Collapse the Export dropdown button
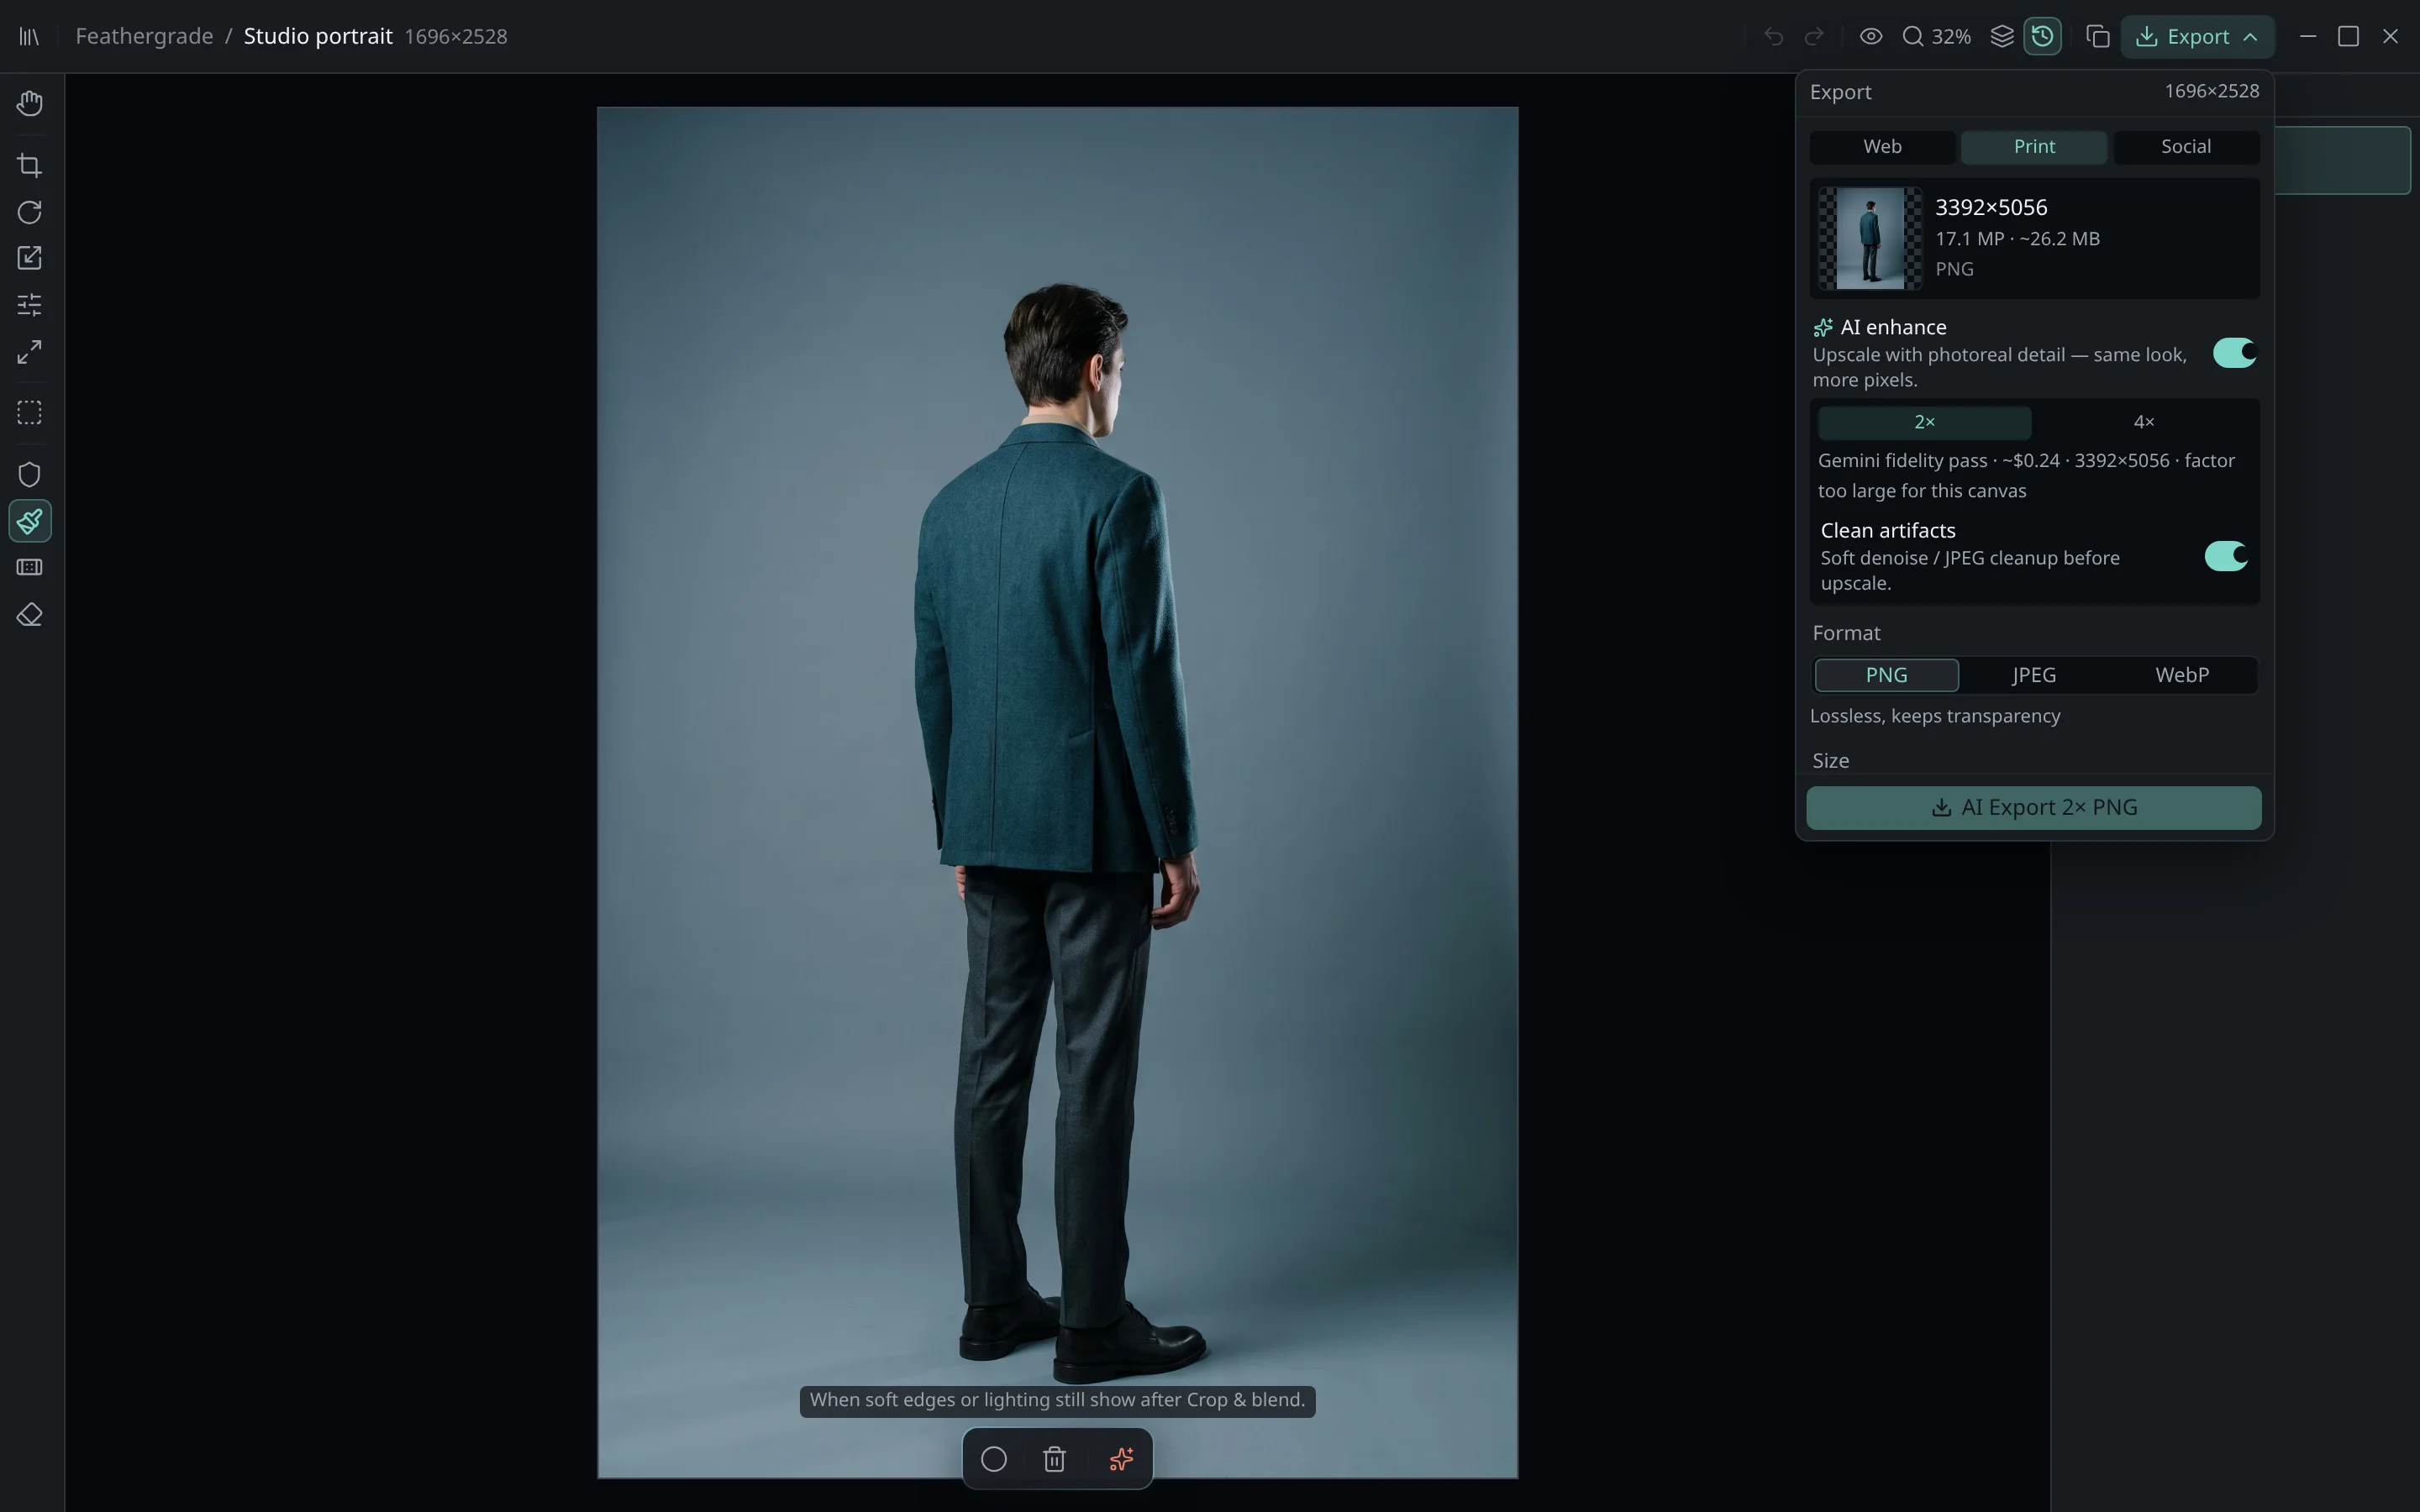The width and height of the screenshot is (2420, 1512). point(2197,37)
